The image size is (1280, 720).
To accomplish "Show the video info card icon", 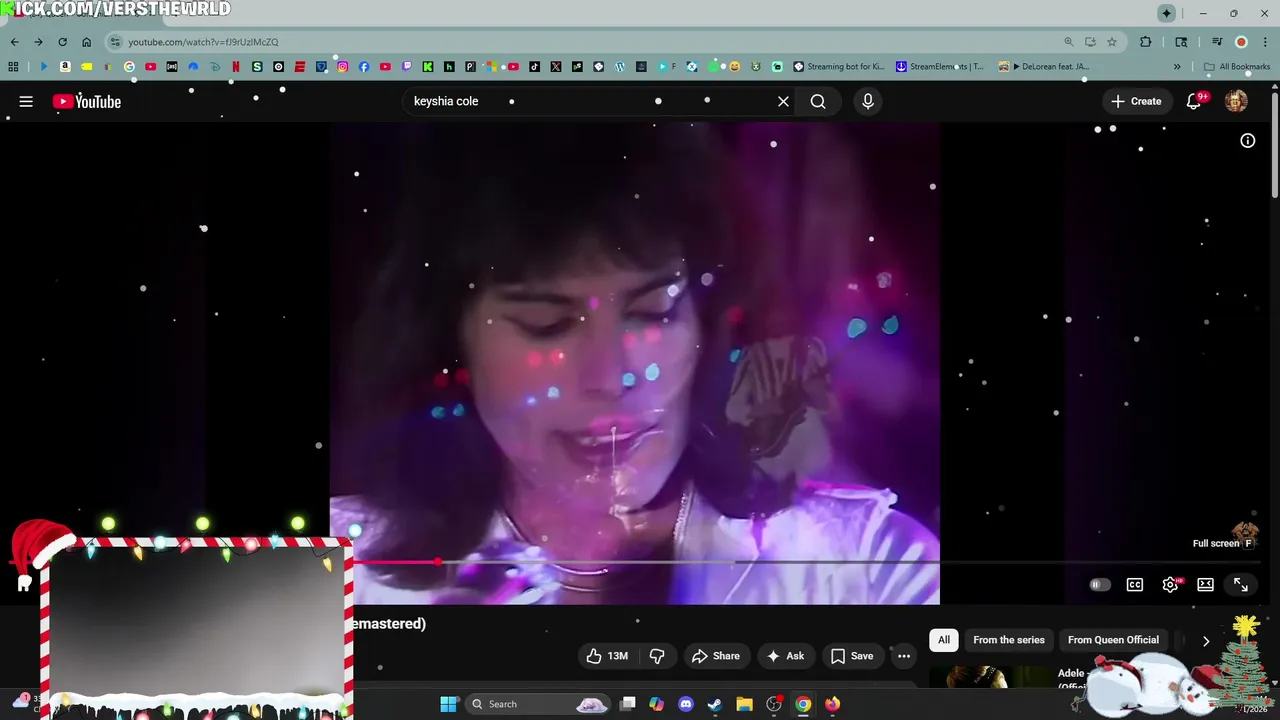I will (1247, 141).
